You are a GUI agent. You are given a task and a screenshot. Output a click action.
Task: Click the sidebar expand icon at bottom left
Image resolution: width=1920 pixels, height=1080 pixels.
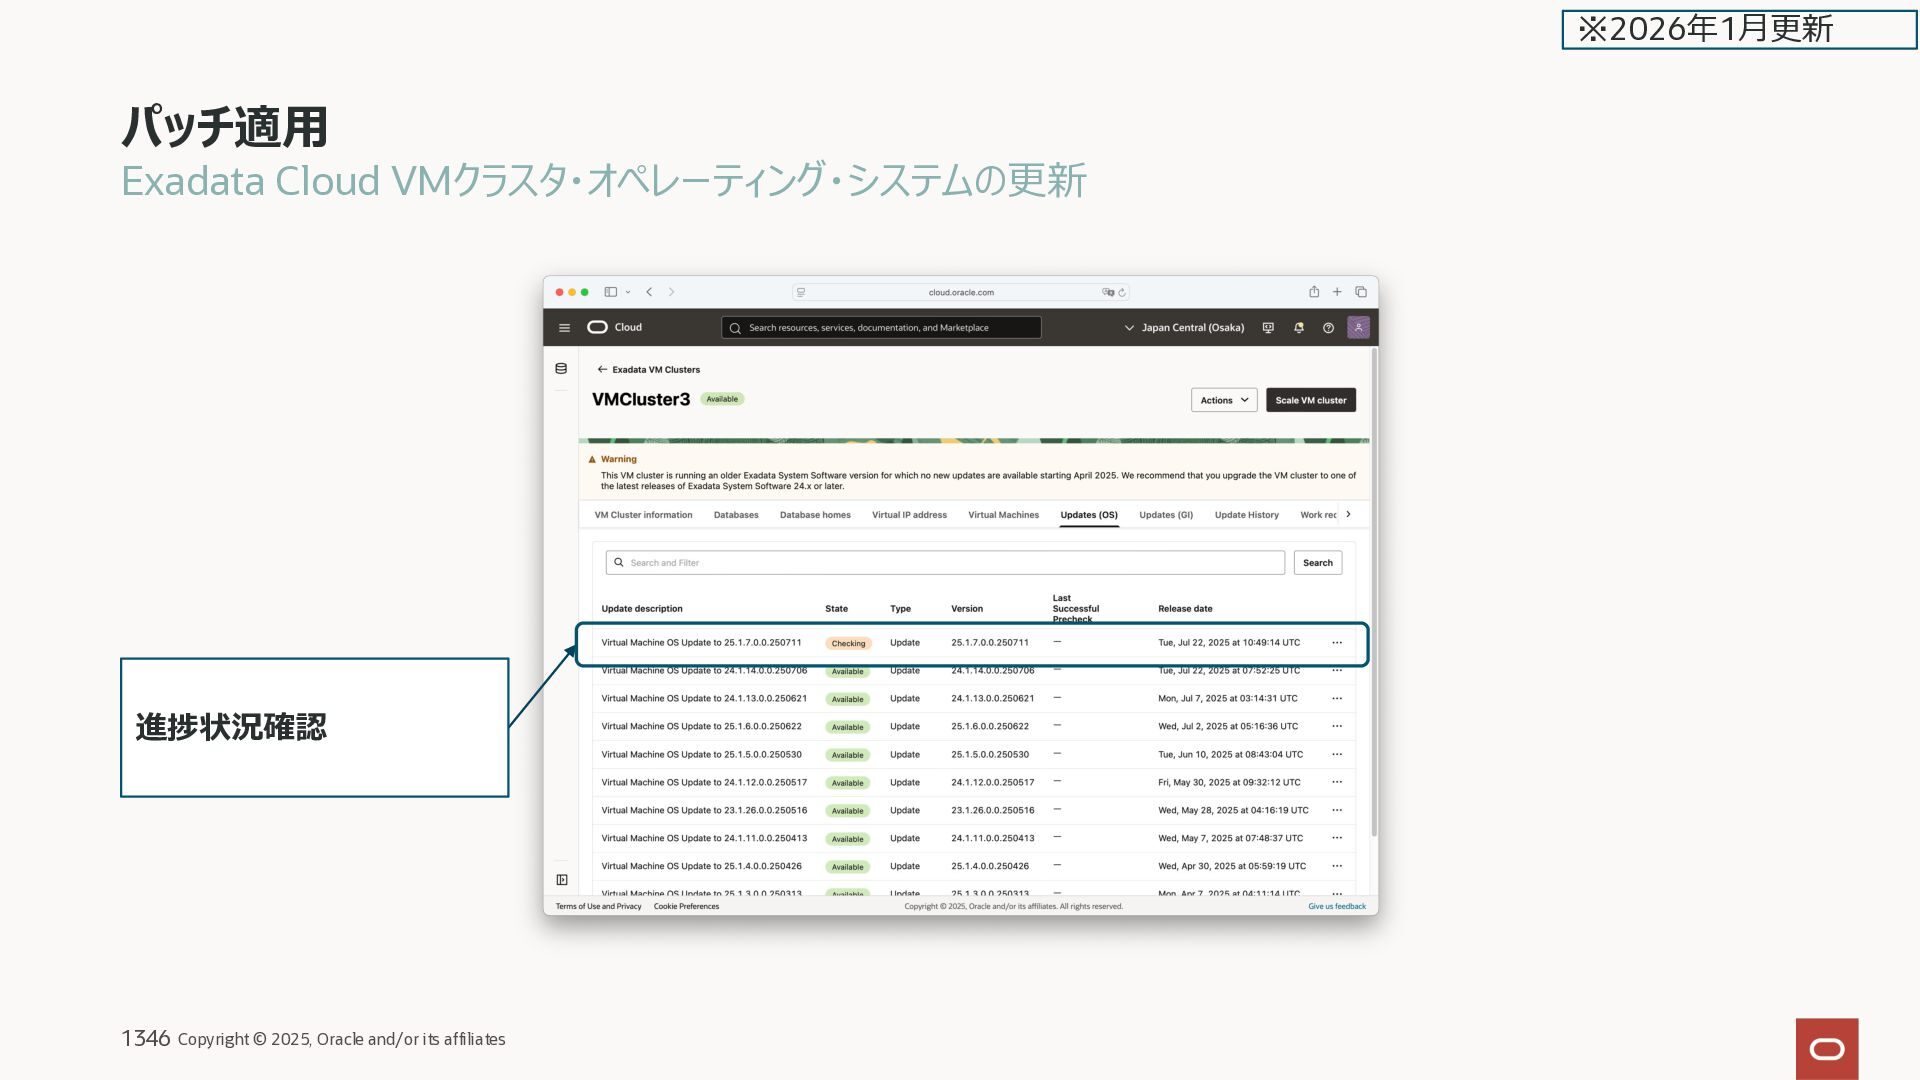coord(562,880)
